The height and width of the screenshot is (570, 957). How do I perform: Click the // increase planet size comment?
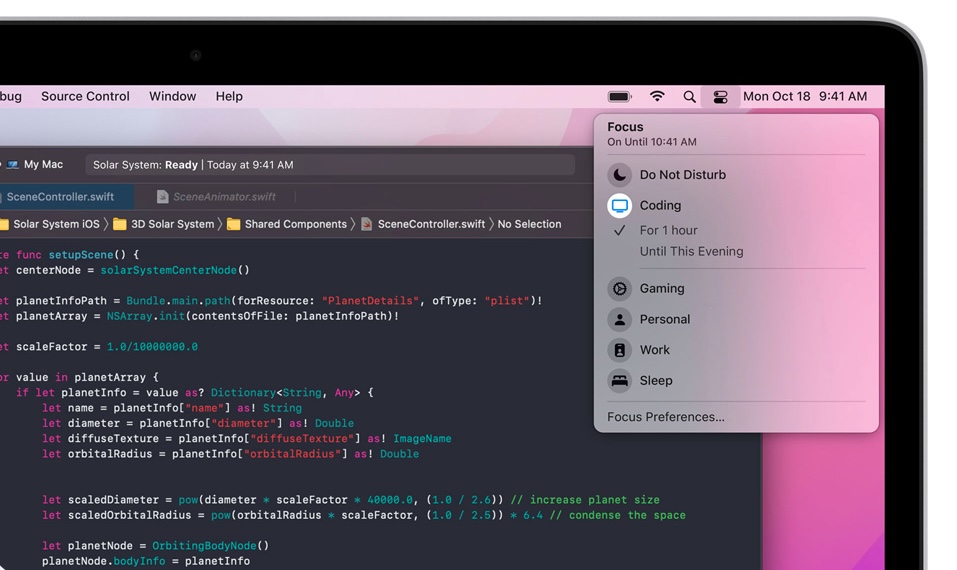point(585,500)
